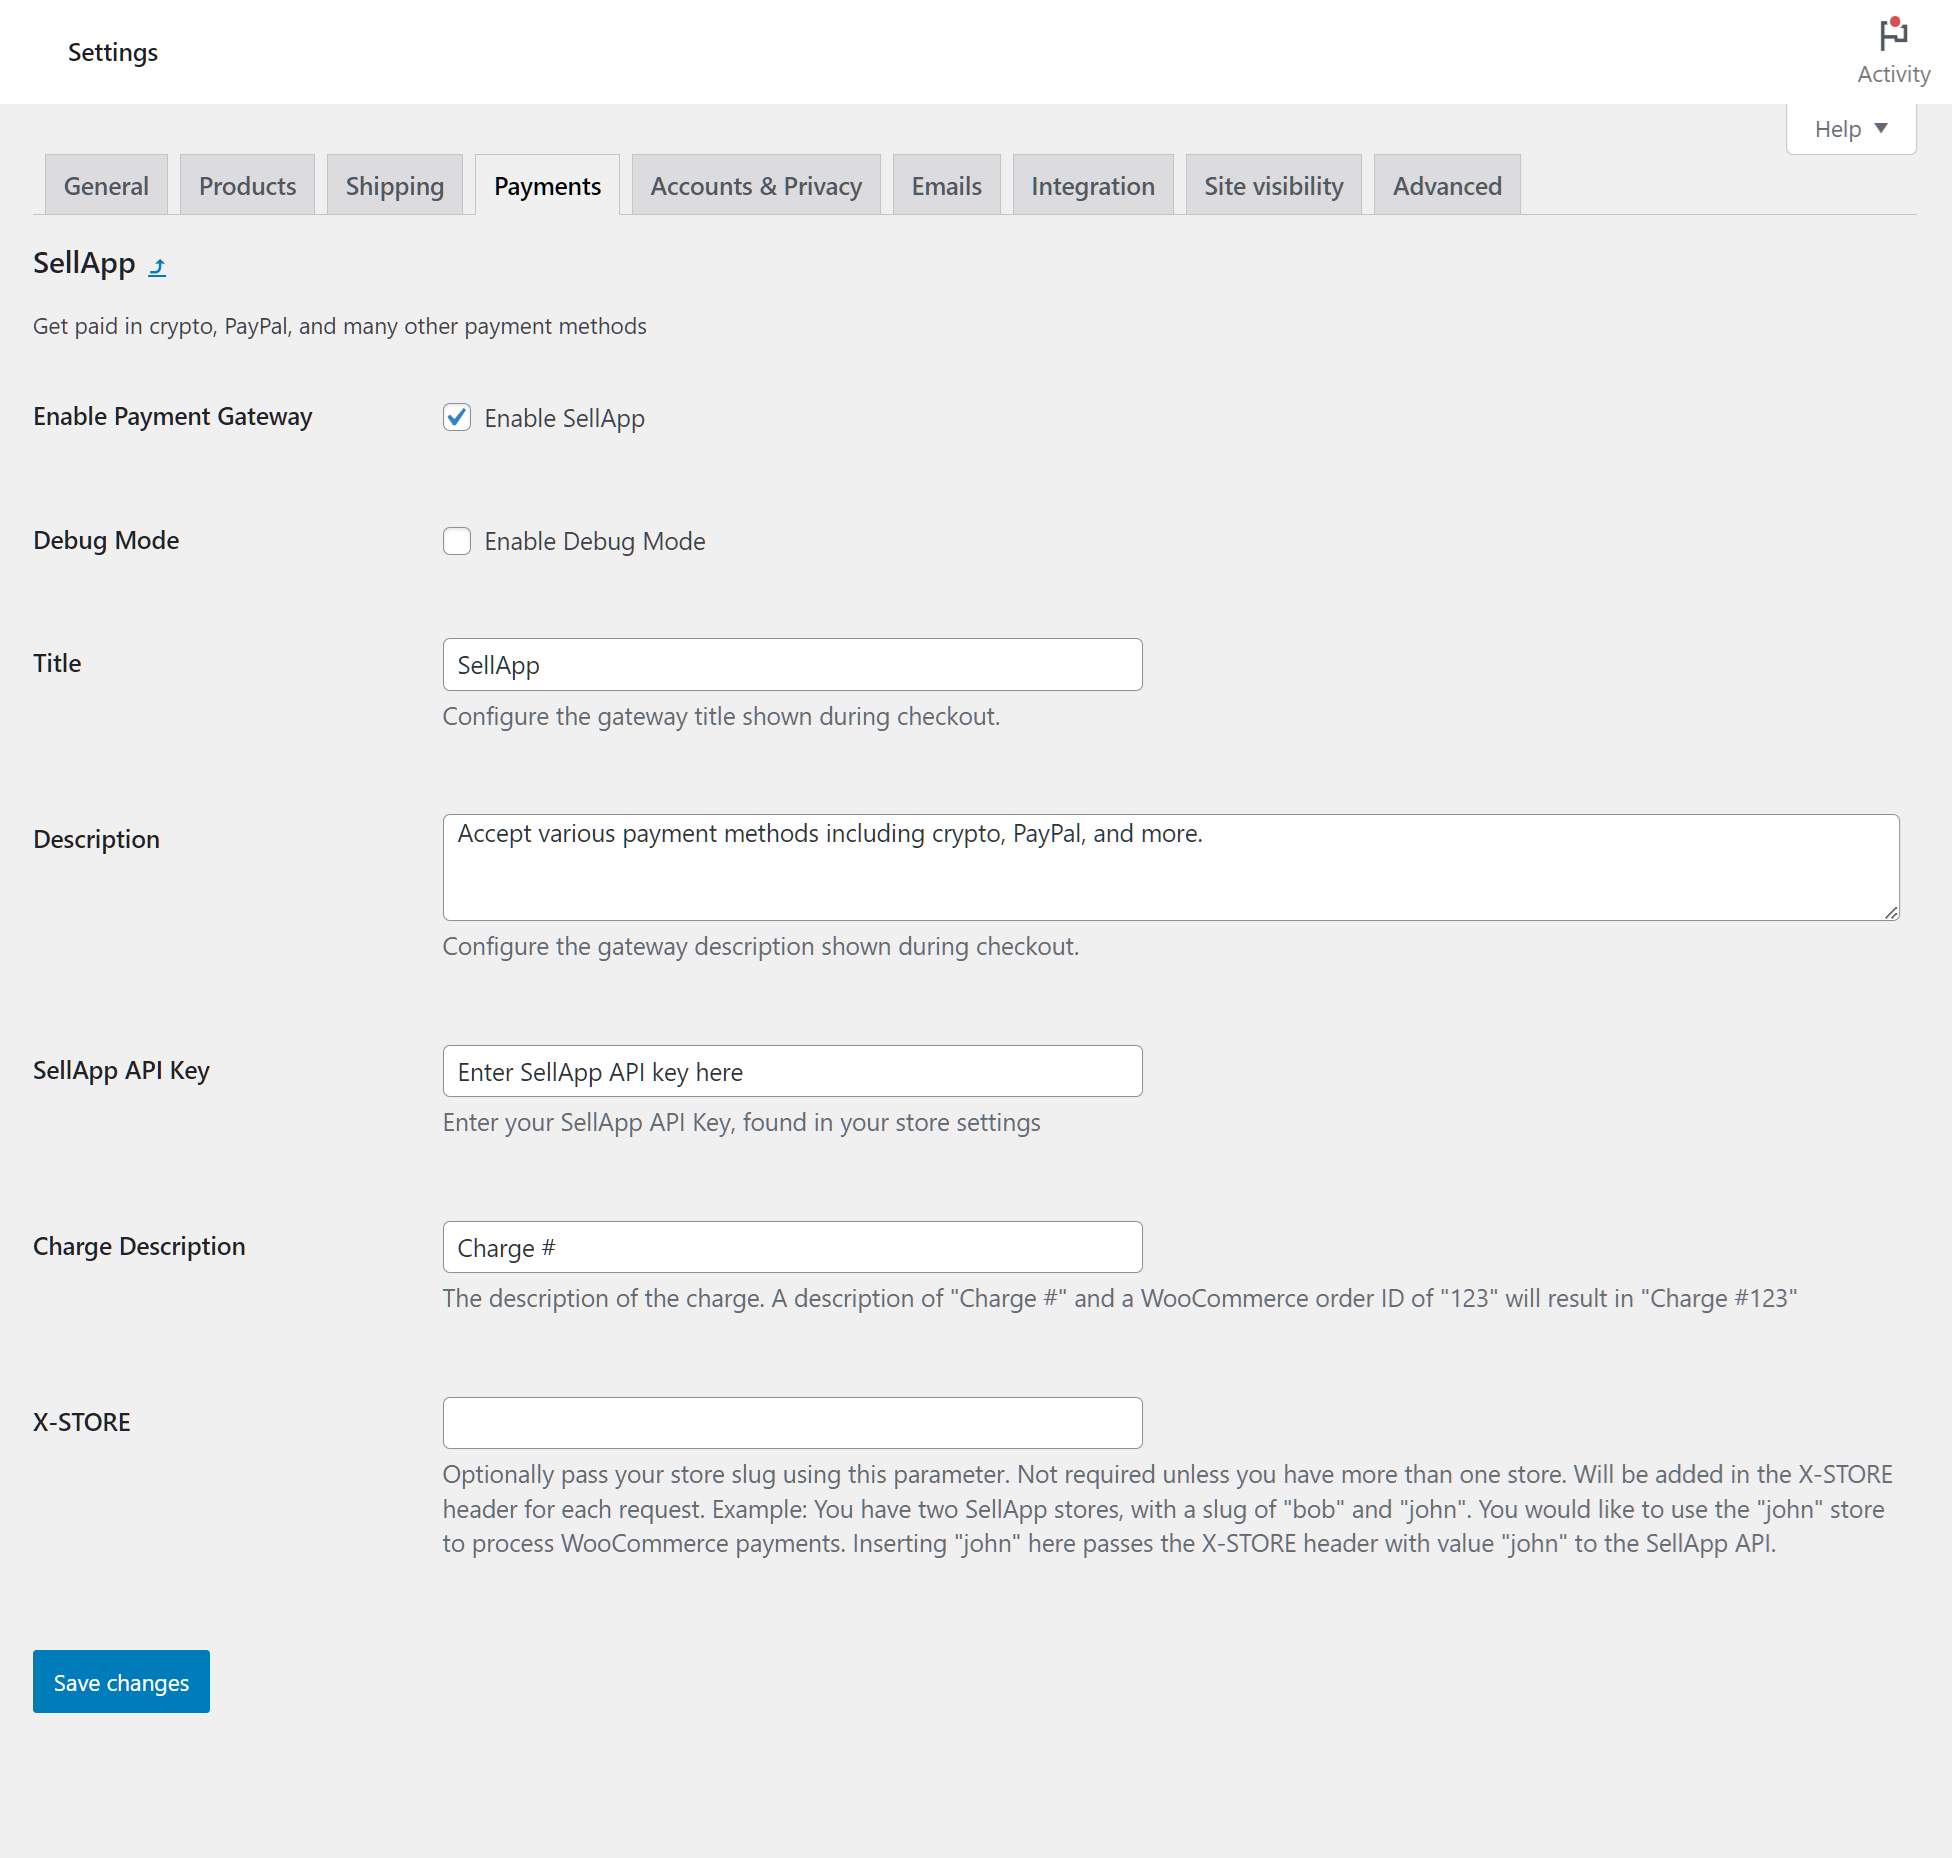1952x1858 pixels.
Task: Click the Activity label under the flag
Action: (1893, 74)
